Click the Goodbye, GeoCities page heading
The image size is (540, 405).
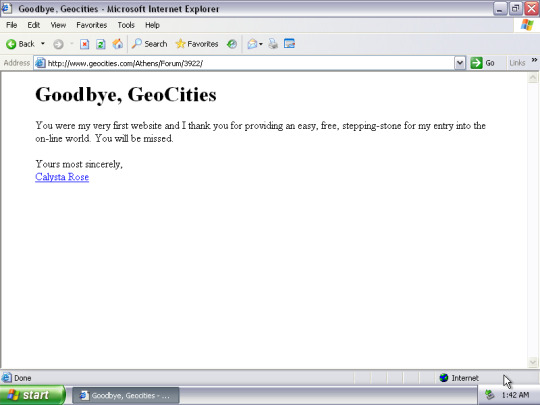coord(126,94)
